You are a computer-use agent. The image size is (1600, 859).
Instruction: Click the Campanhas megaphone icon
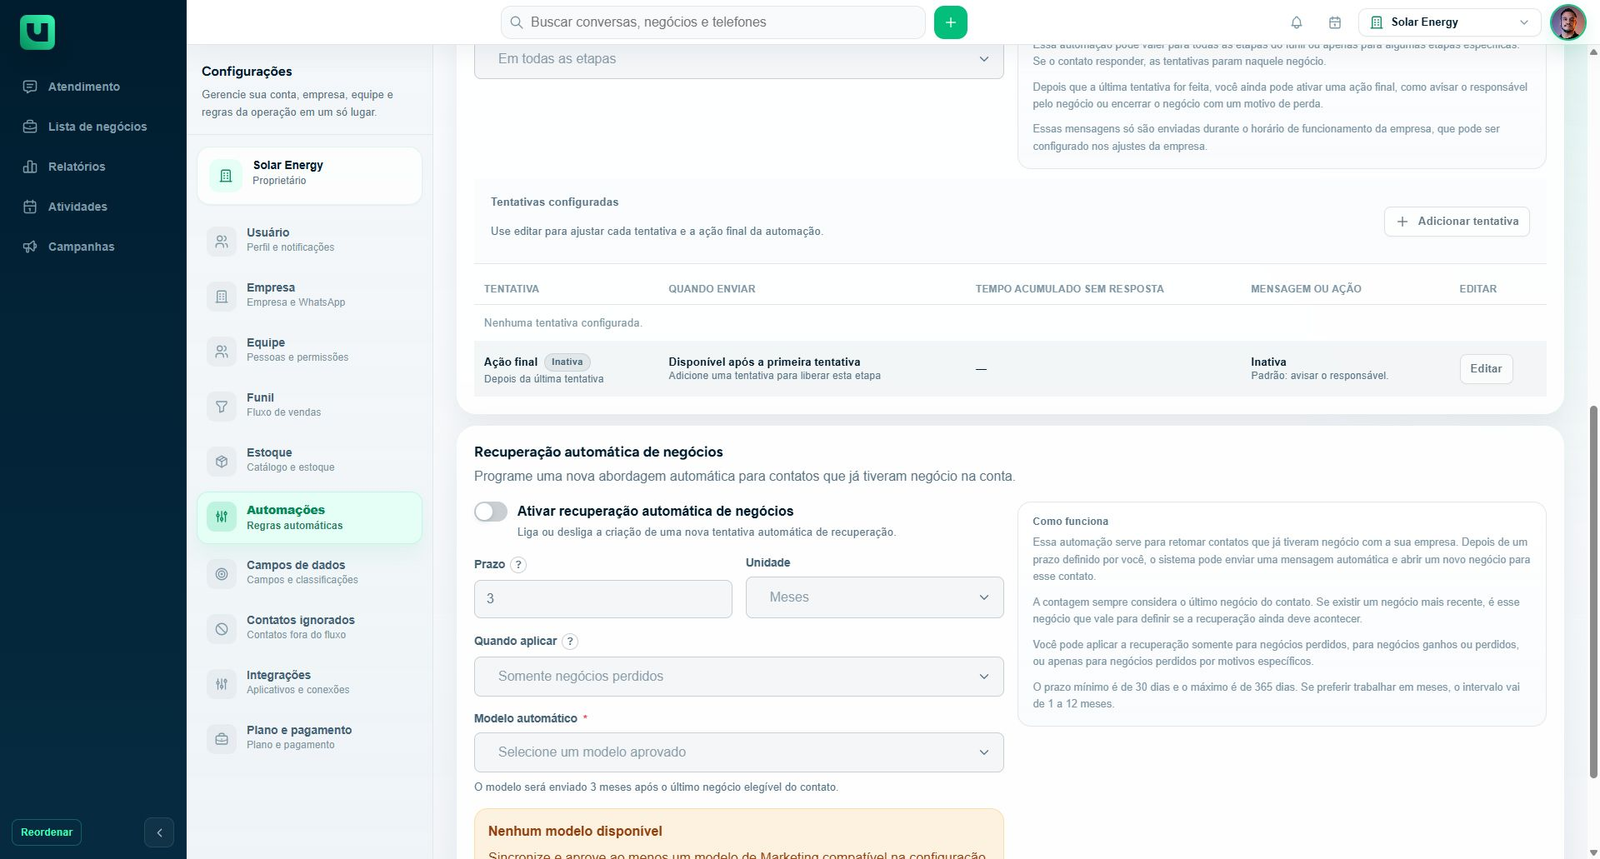(x=30, y=247)
